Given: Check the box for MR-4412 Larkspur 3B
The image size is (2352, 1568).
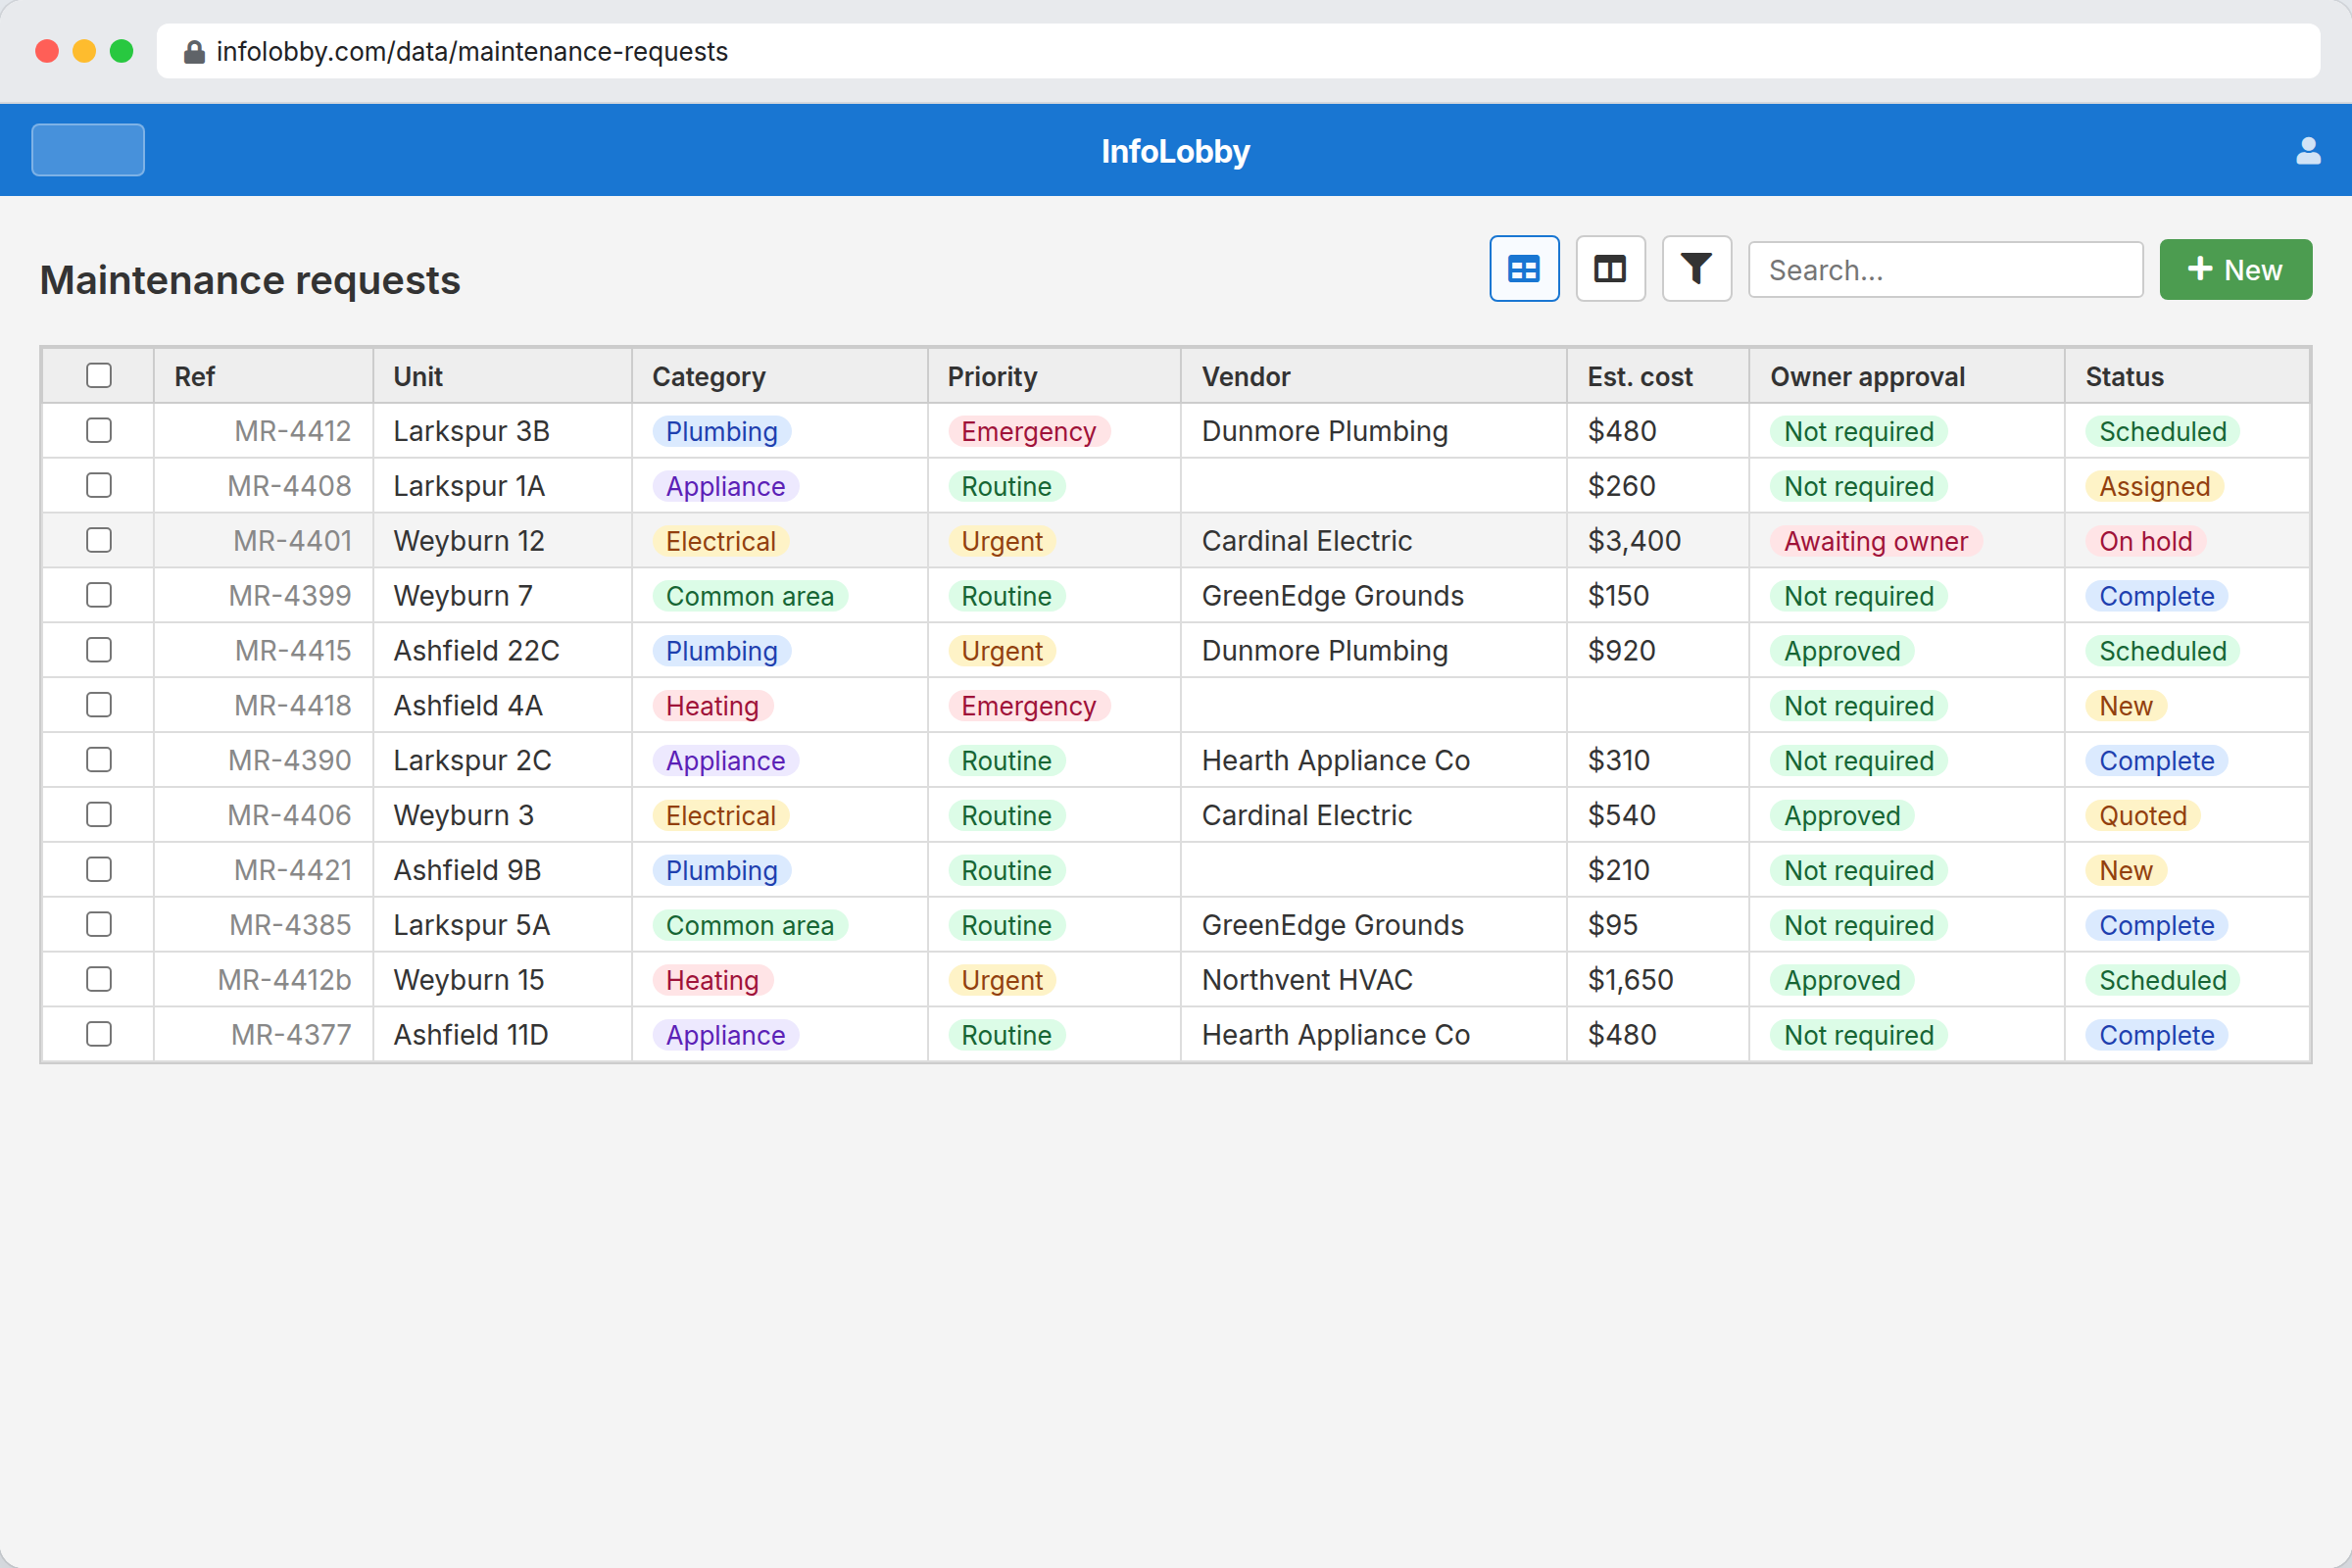Looking at the screenshot, I should tap(99, 431).
